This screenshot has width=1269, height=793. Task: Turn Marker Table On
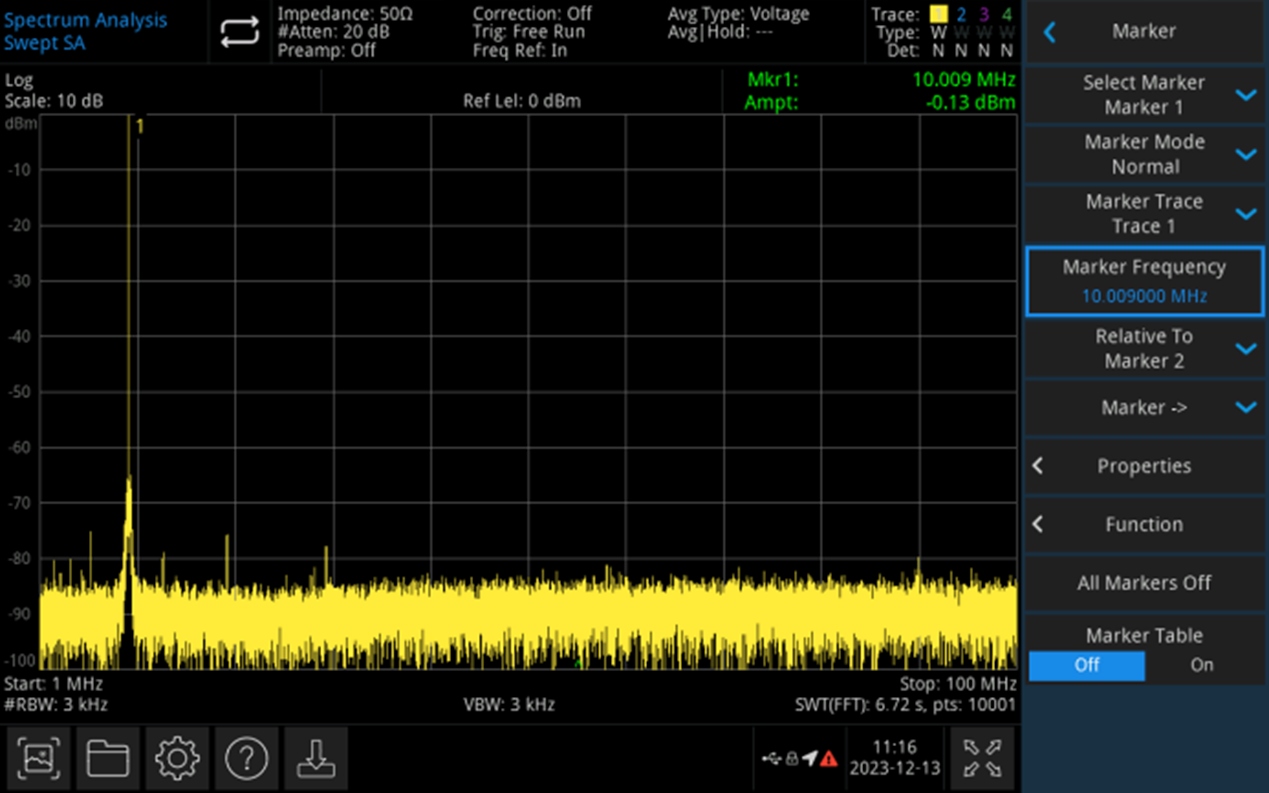click(x=1202, y=665)
